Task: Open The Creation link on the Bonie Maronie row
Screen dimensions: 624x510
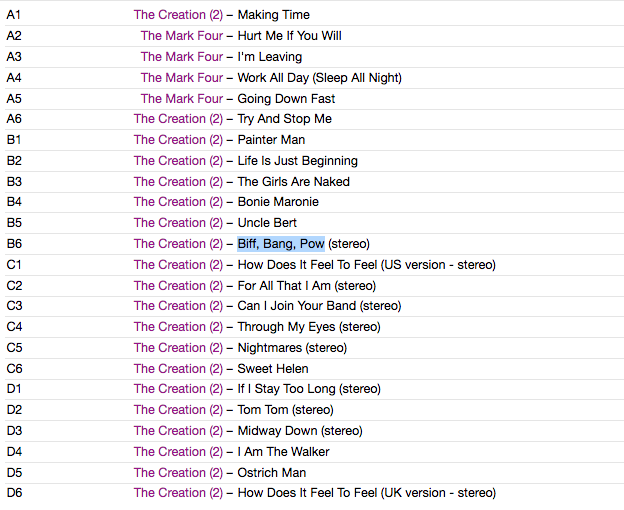Action: (170, 202)
